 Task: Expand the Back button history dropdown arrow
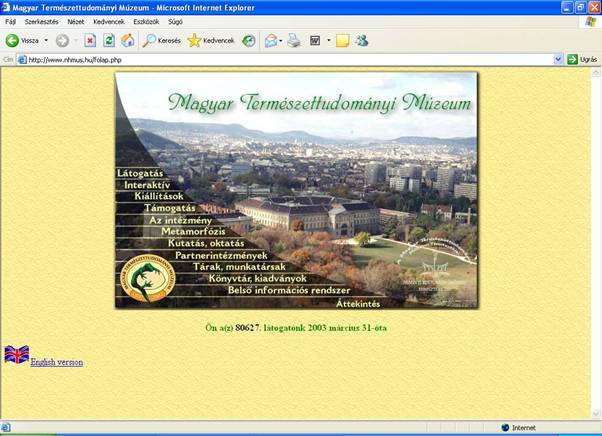click(x=46, y=41)
